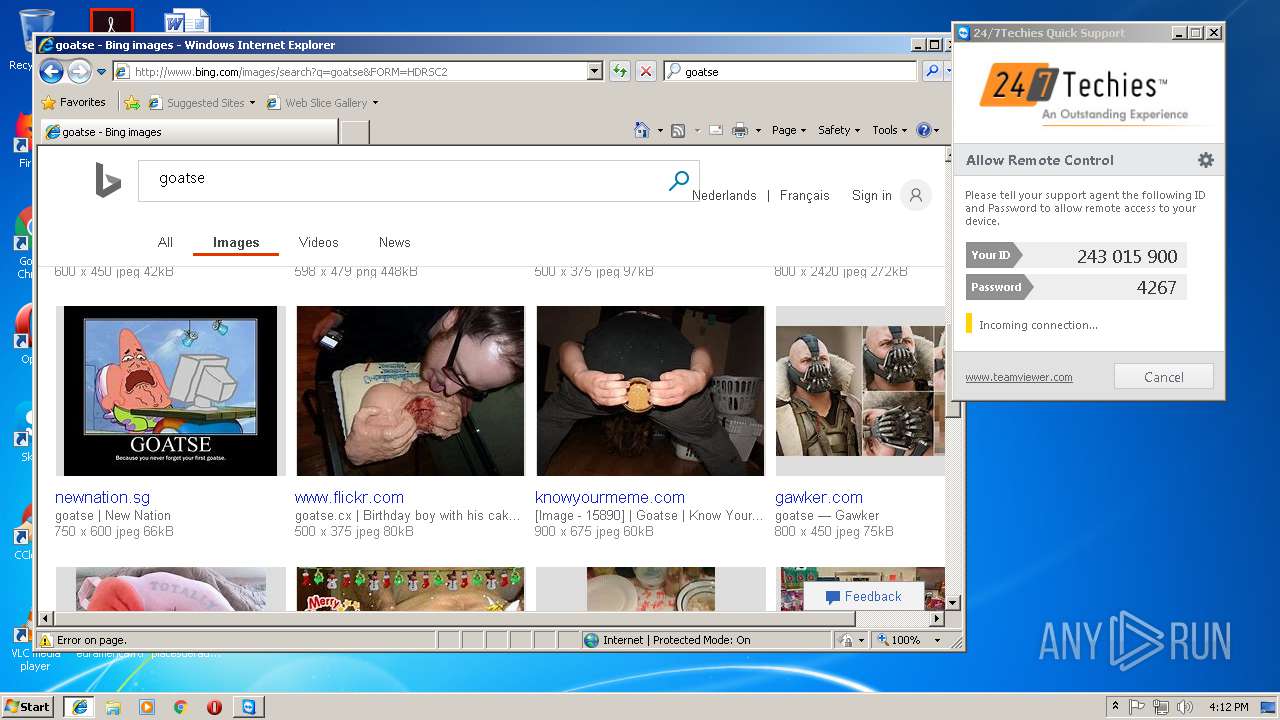The image size is (1280, 720).
Task: Select the goatse - Bing images tab
Action: point(188,132)
